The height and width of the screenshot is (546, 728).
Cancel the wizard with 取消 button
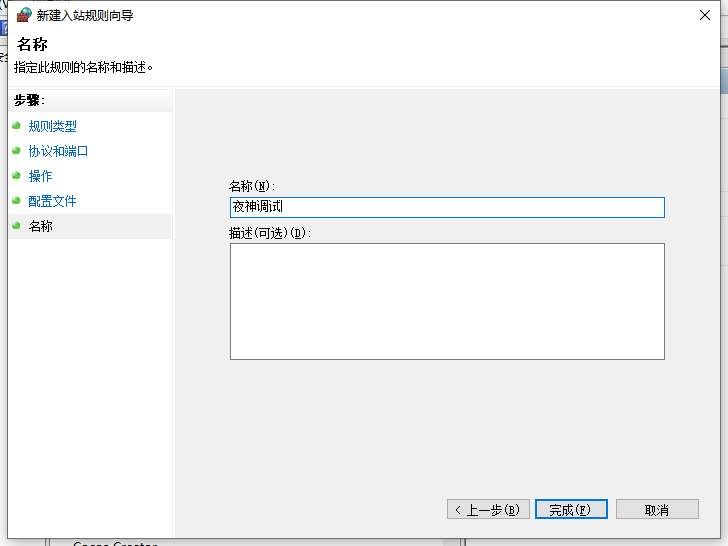coord(656,510)
